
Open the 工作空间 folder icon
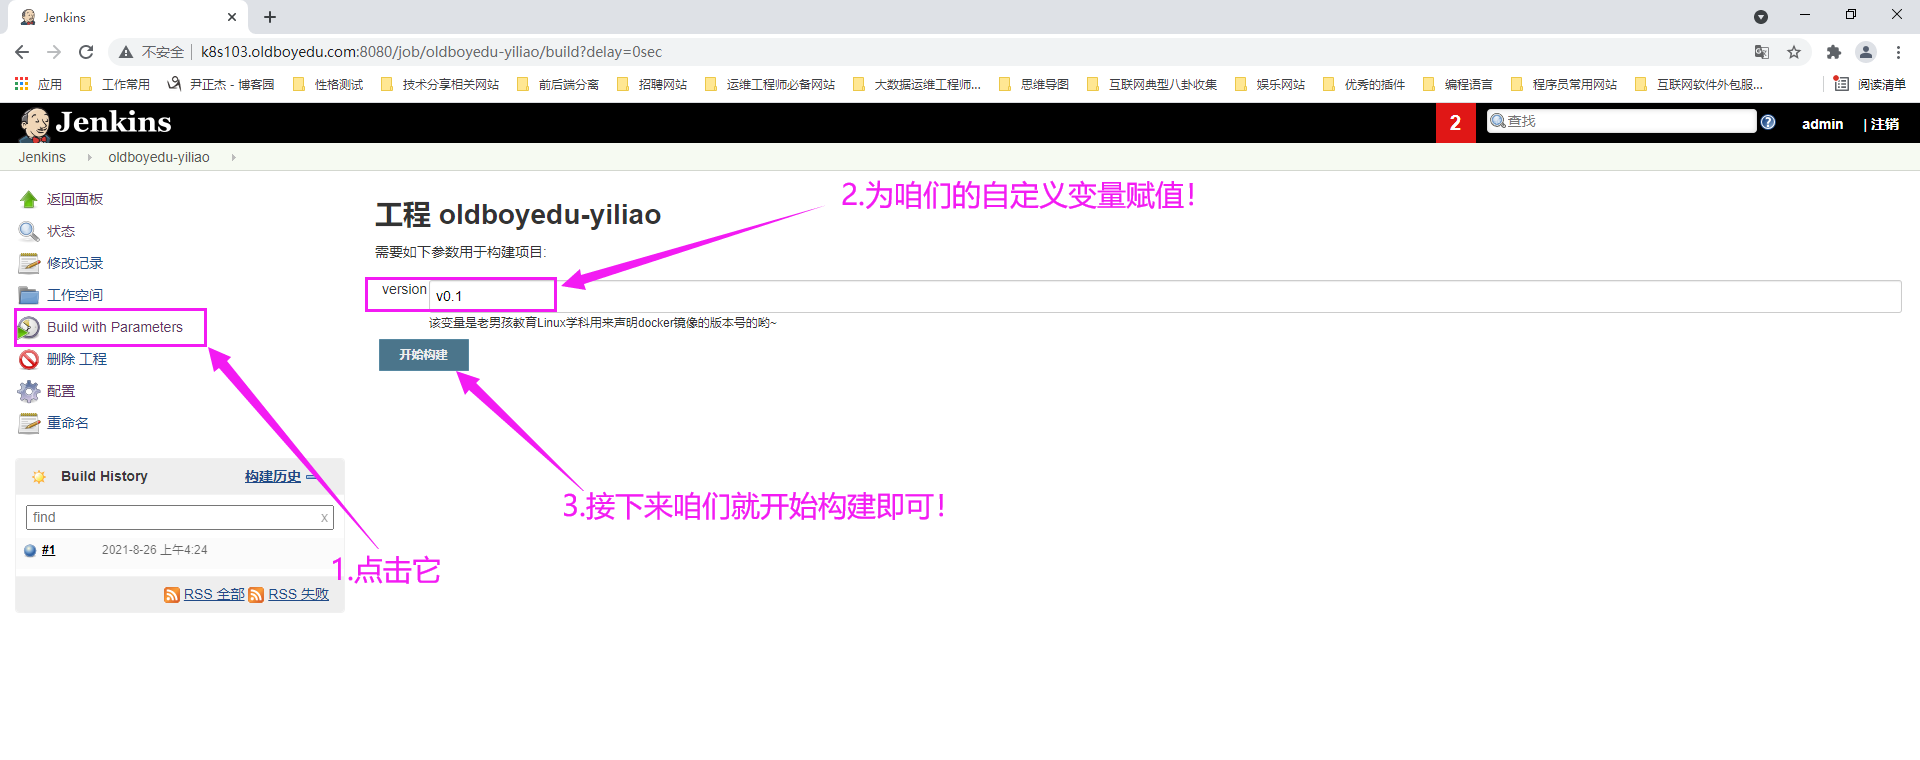29,296
